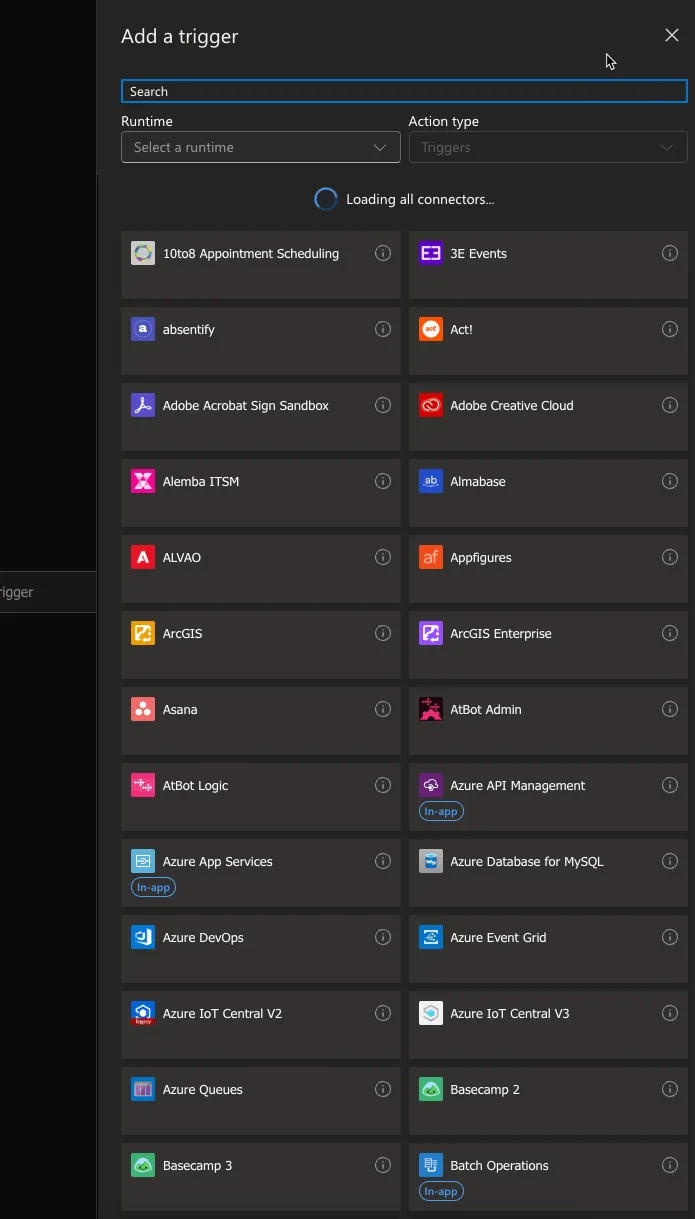
Task: Pick the Azure Event Grid icon
Action: click(x=431, y=938)
